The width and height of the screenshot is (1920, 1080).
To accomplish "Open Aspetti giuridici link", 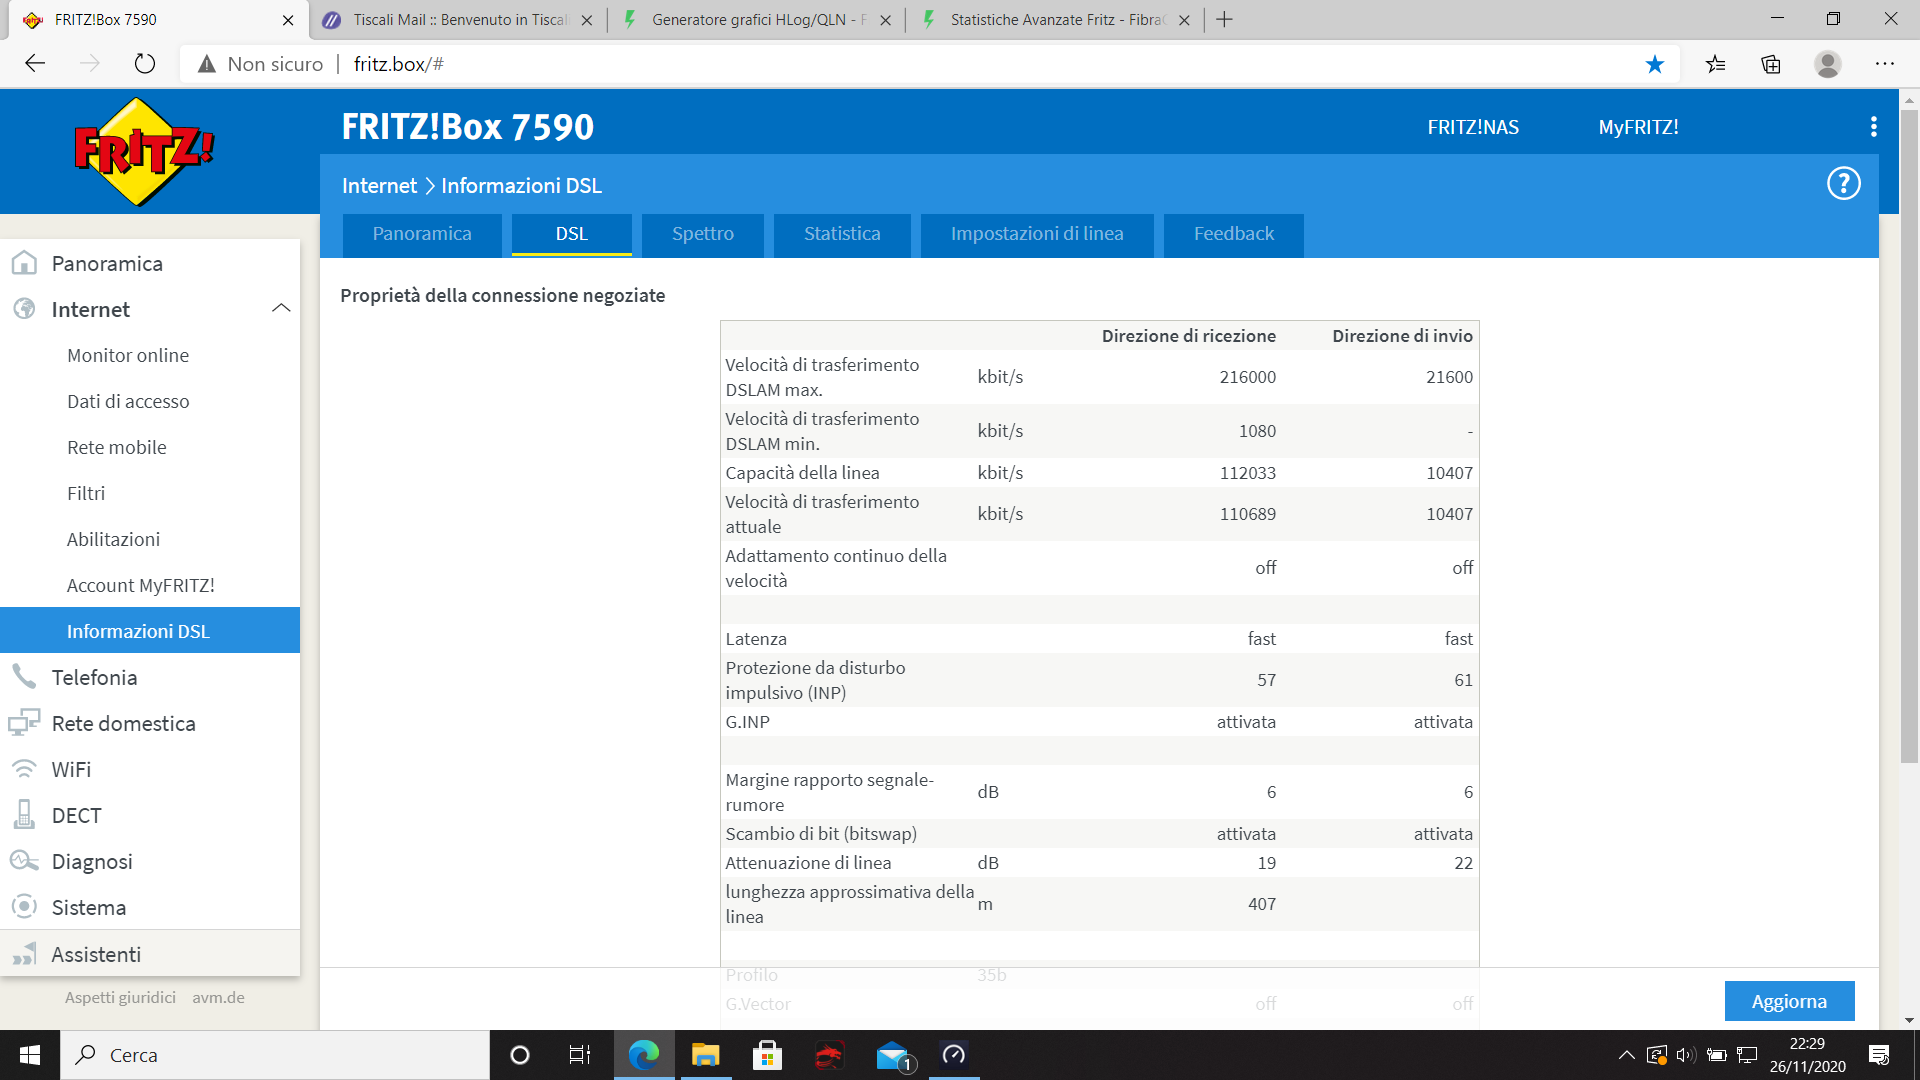I will [x=120, y=997].
